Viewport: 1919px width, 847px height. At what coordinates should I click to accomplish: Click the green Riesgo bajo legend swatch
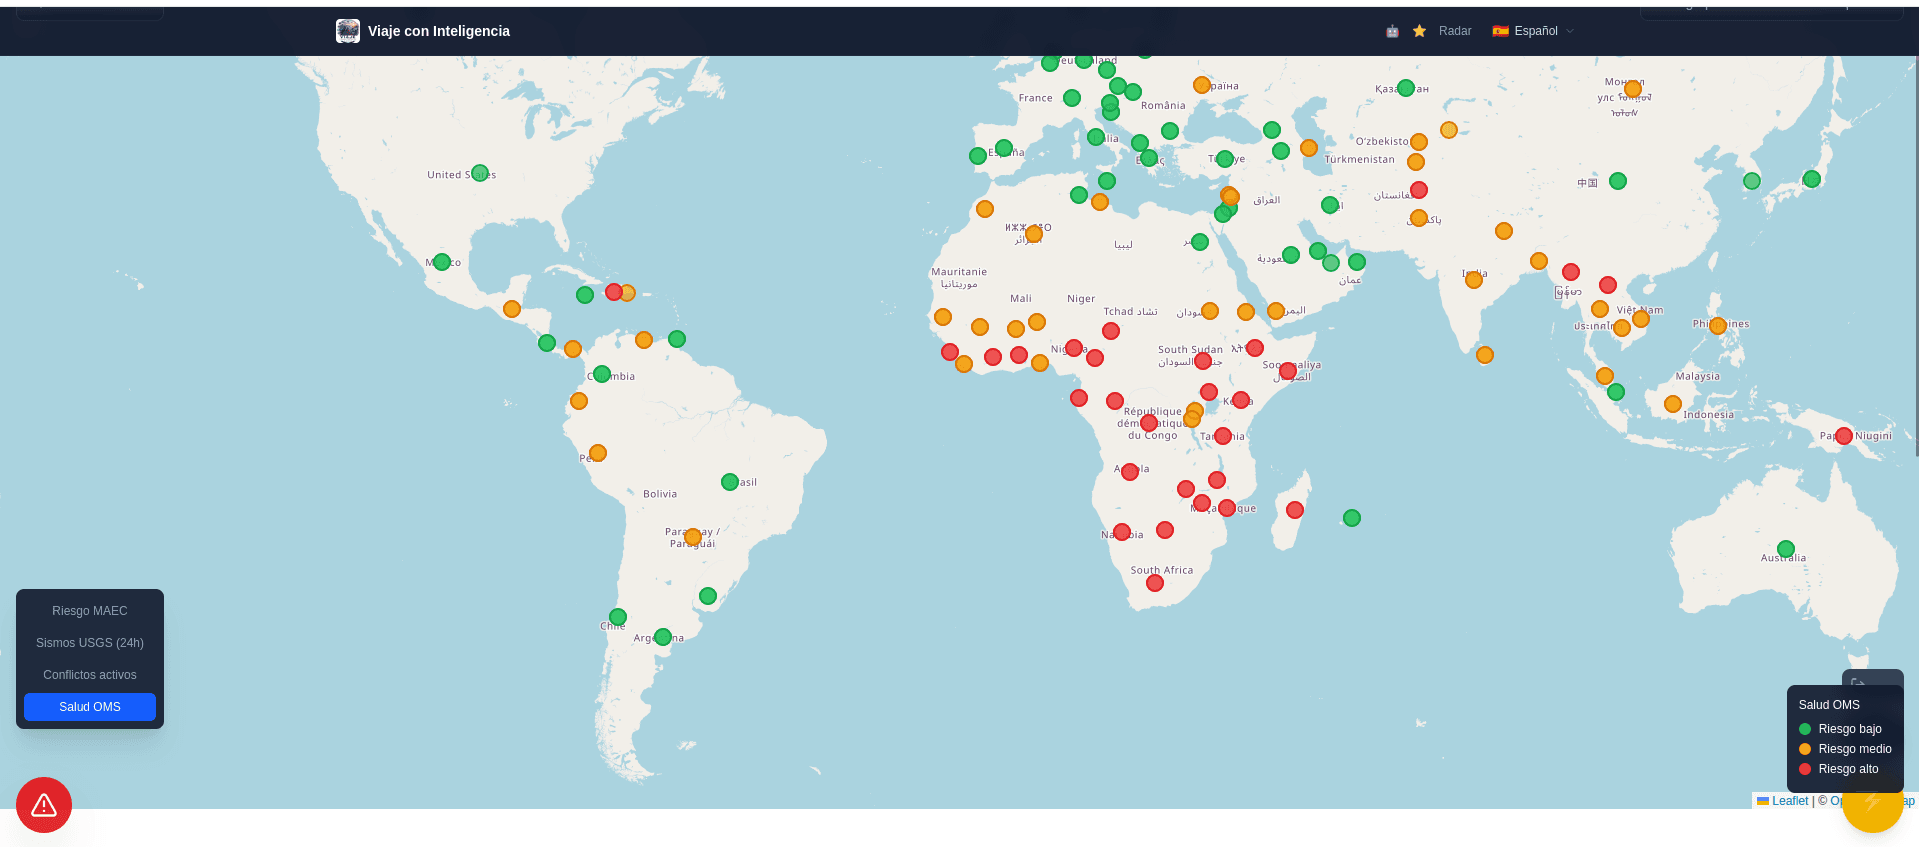tap(1805, 729)
